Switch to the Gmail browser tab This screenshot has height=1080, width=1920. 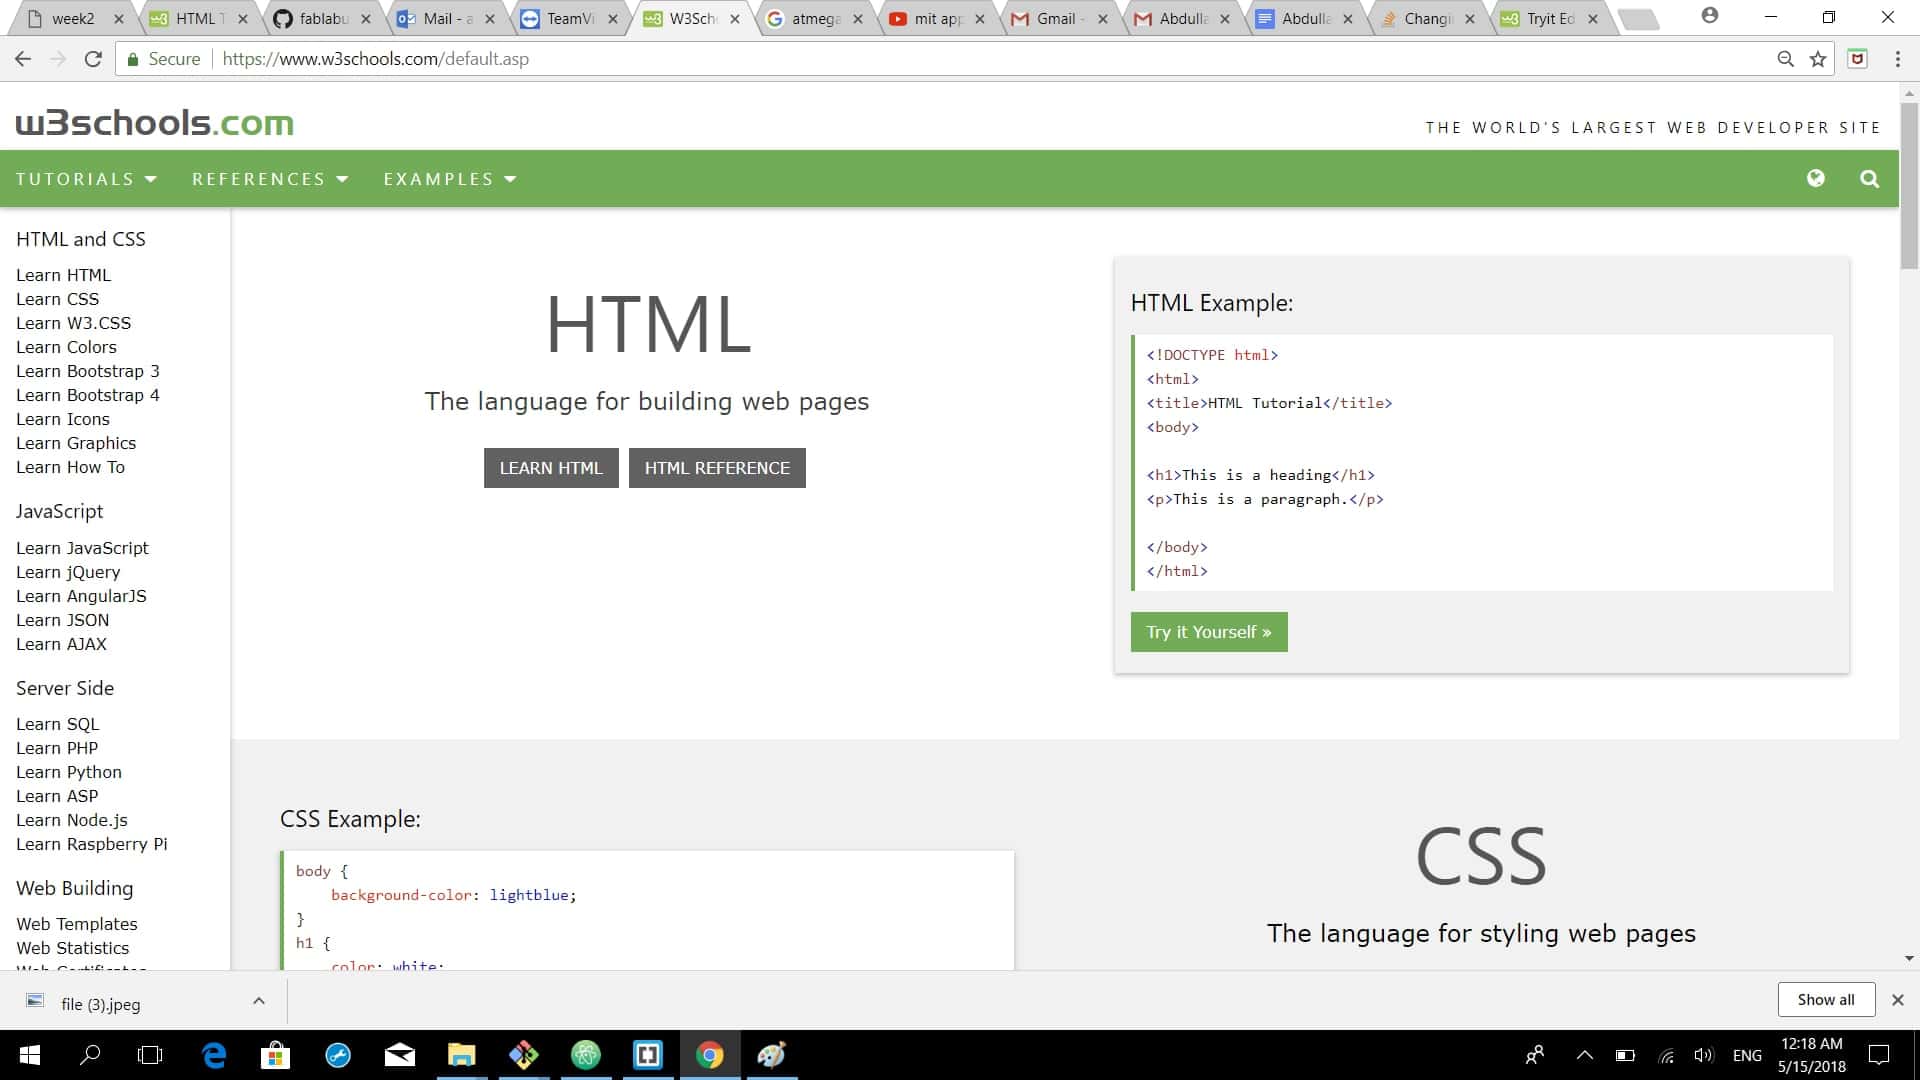pyautogui.click(x=1060, y=18)
